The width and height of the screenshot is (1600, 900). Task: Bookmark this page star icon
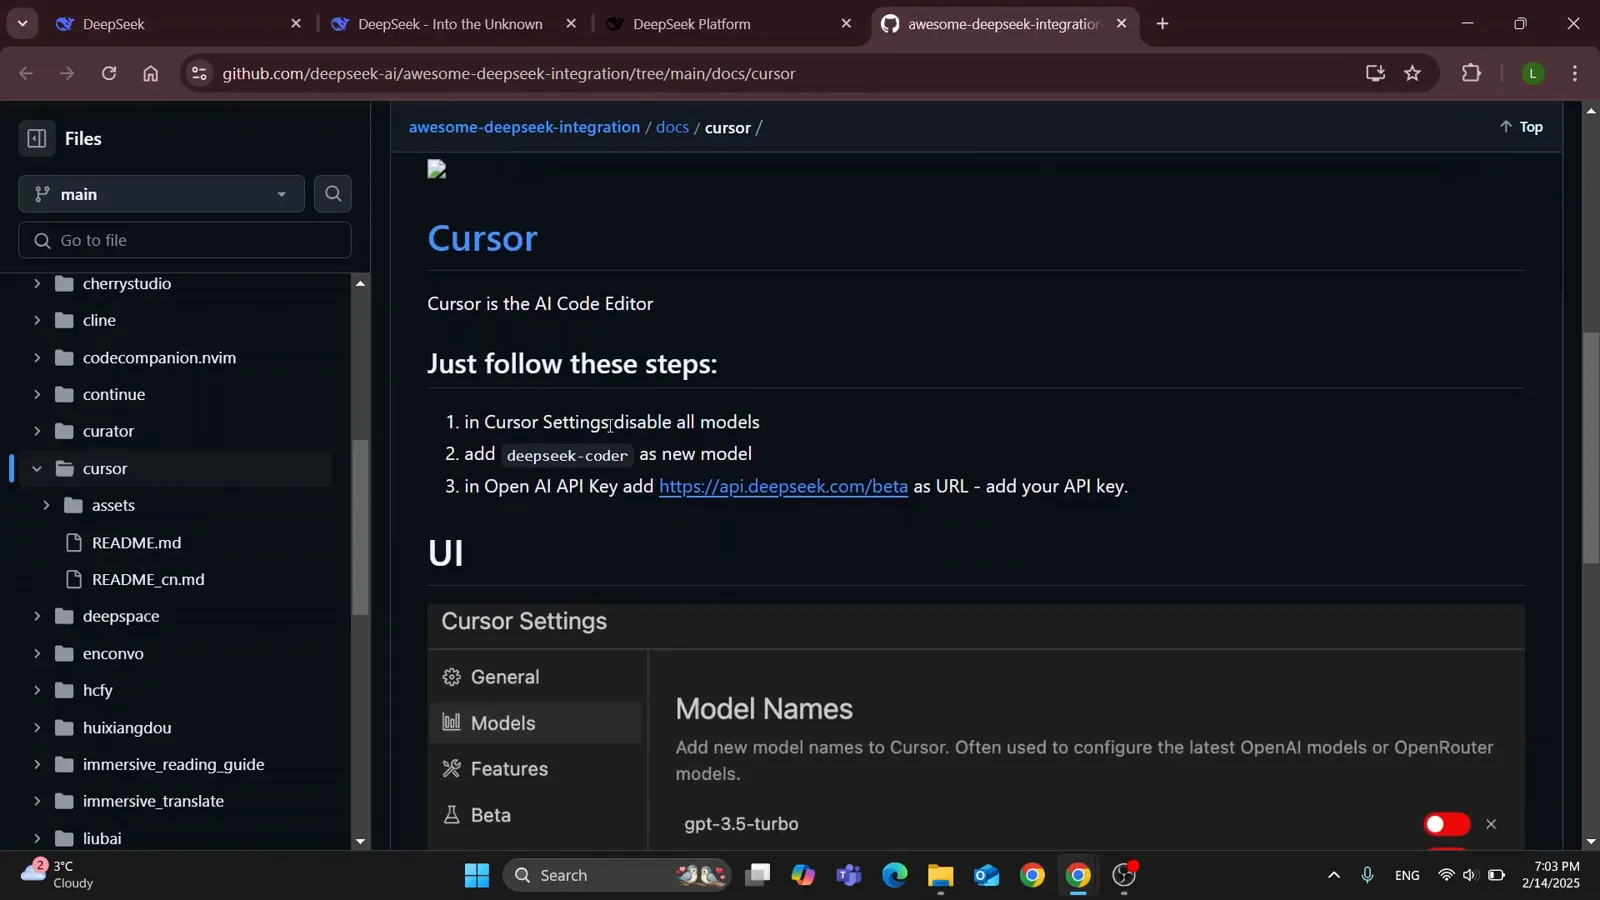tap(1412, 73)
